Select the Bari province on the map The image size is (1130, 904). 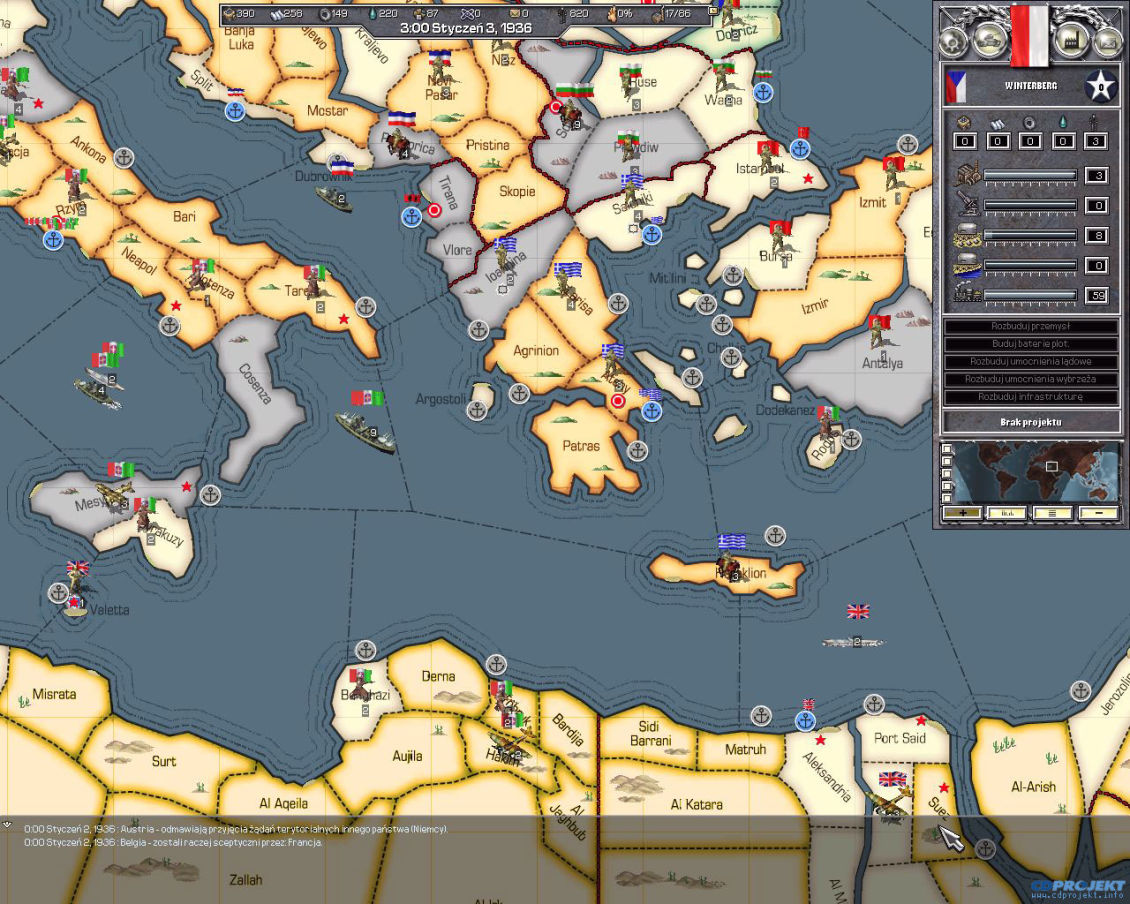click(x=184, y=216)
